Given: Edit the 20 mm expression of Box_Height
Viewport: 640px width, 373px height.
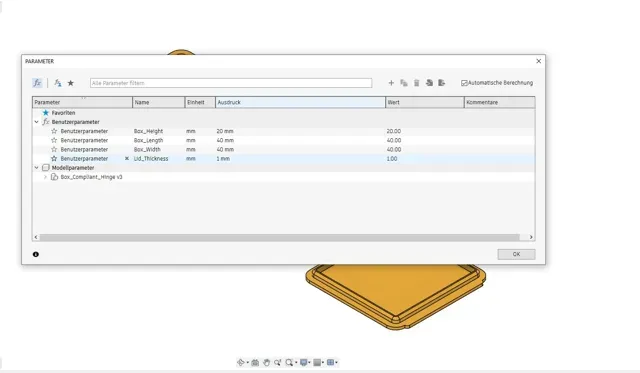Looking at the screenshot, I should (x=225, y=131).
